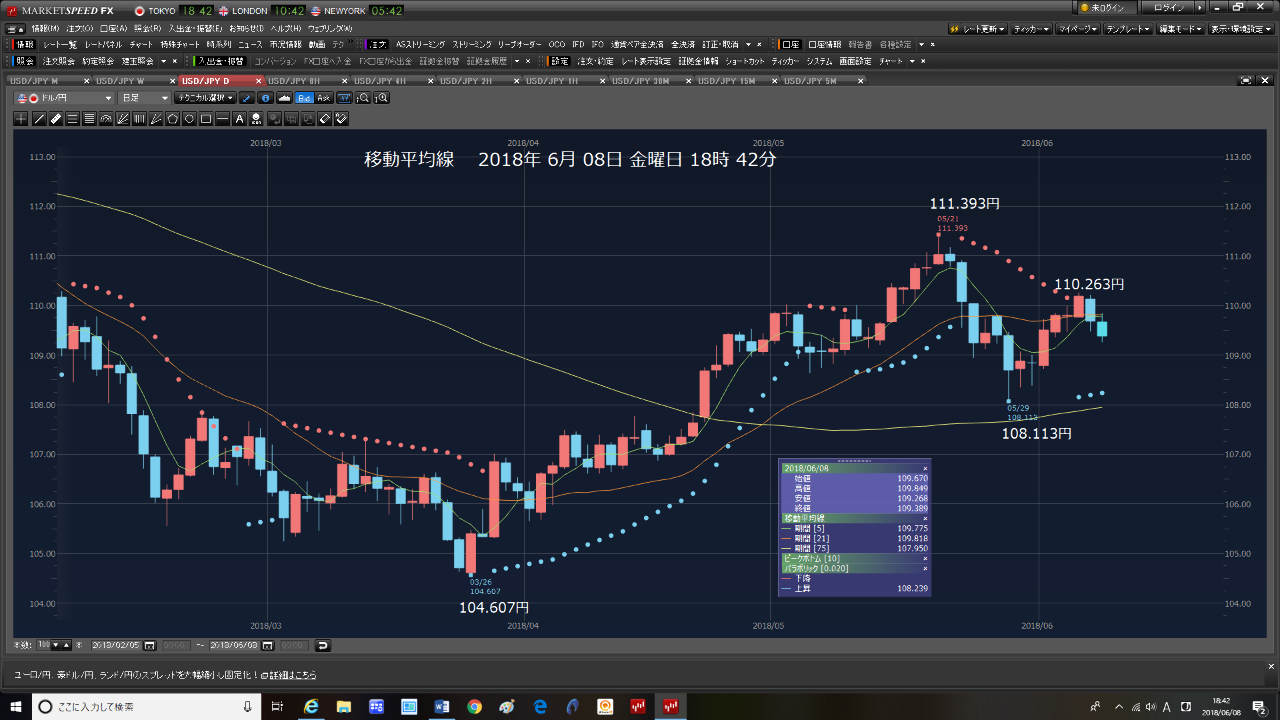Expand the テクニカル選択 dropdown
Screen dimensions: 1280x720
[x=204, y=98]
